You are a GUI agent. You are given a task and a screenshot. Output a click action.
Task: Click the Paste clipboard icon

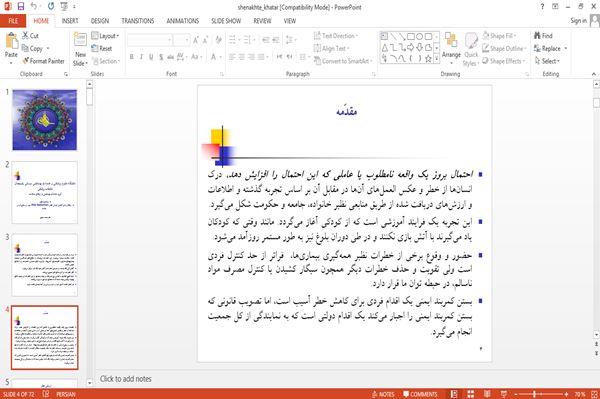pos(11,41)
